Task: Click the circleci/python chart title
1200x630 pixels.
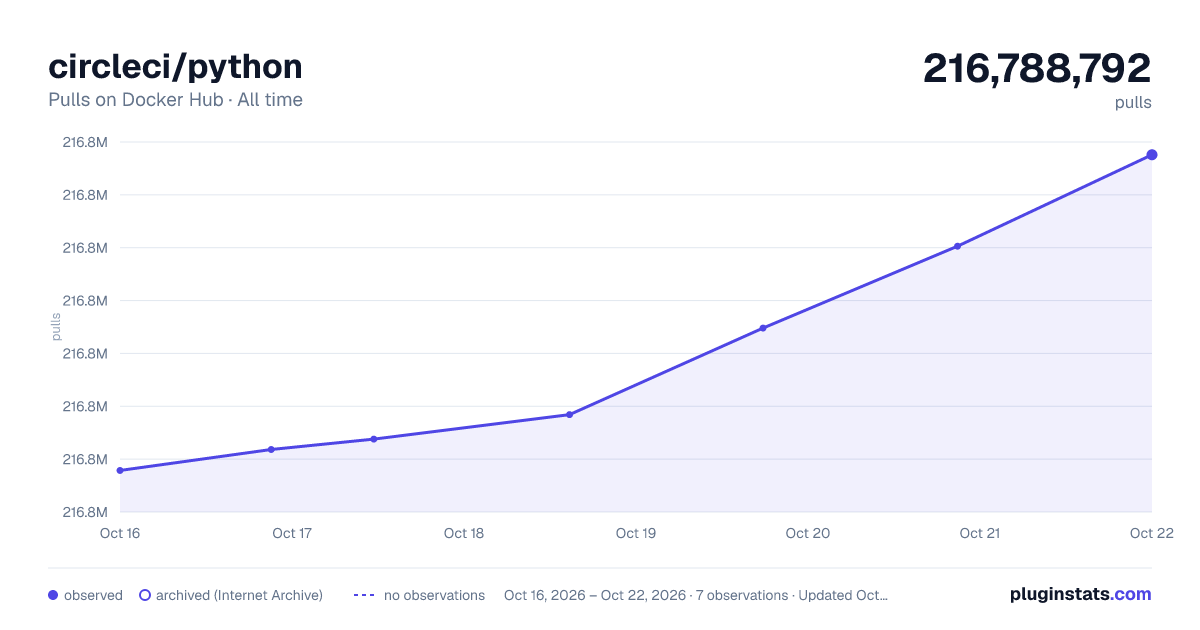Action: 175,67
